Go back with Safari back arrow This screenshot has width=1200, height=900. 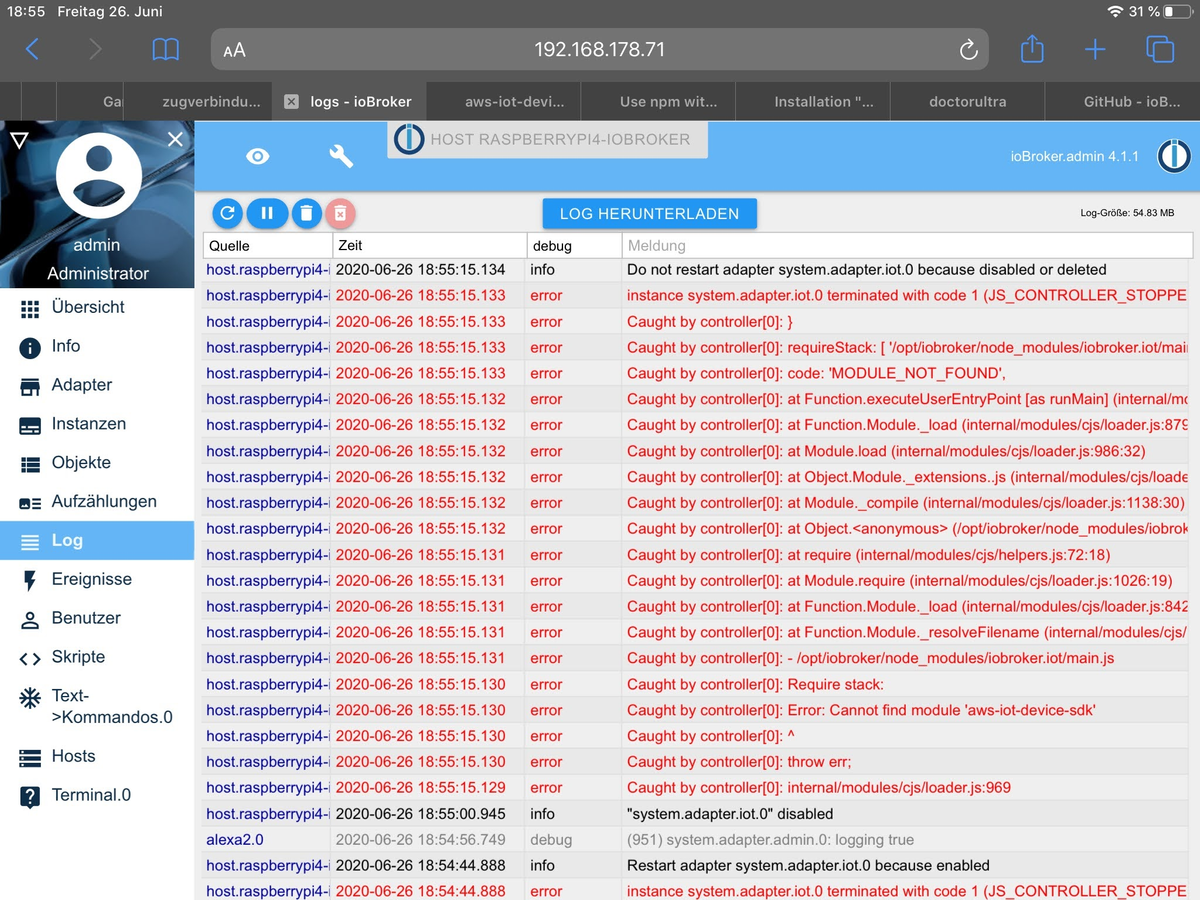[32, 49]
